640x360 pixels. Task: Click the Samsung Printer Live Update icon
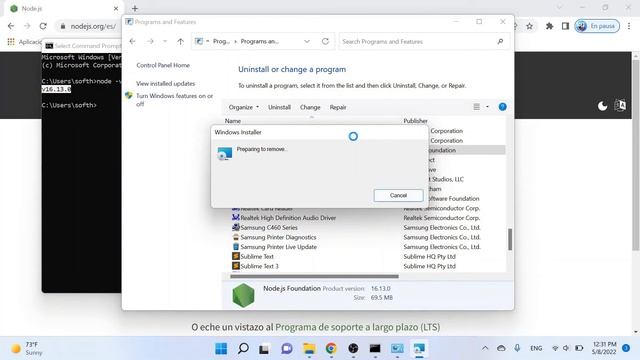[236, 247]
